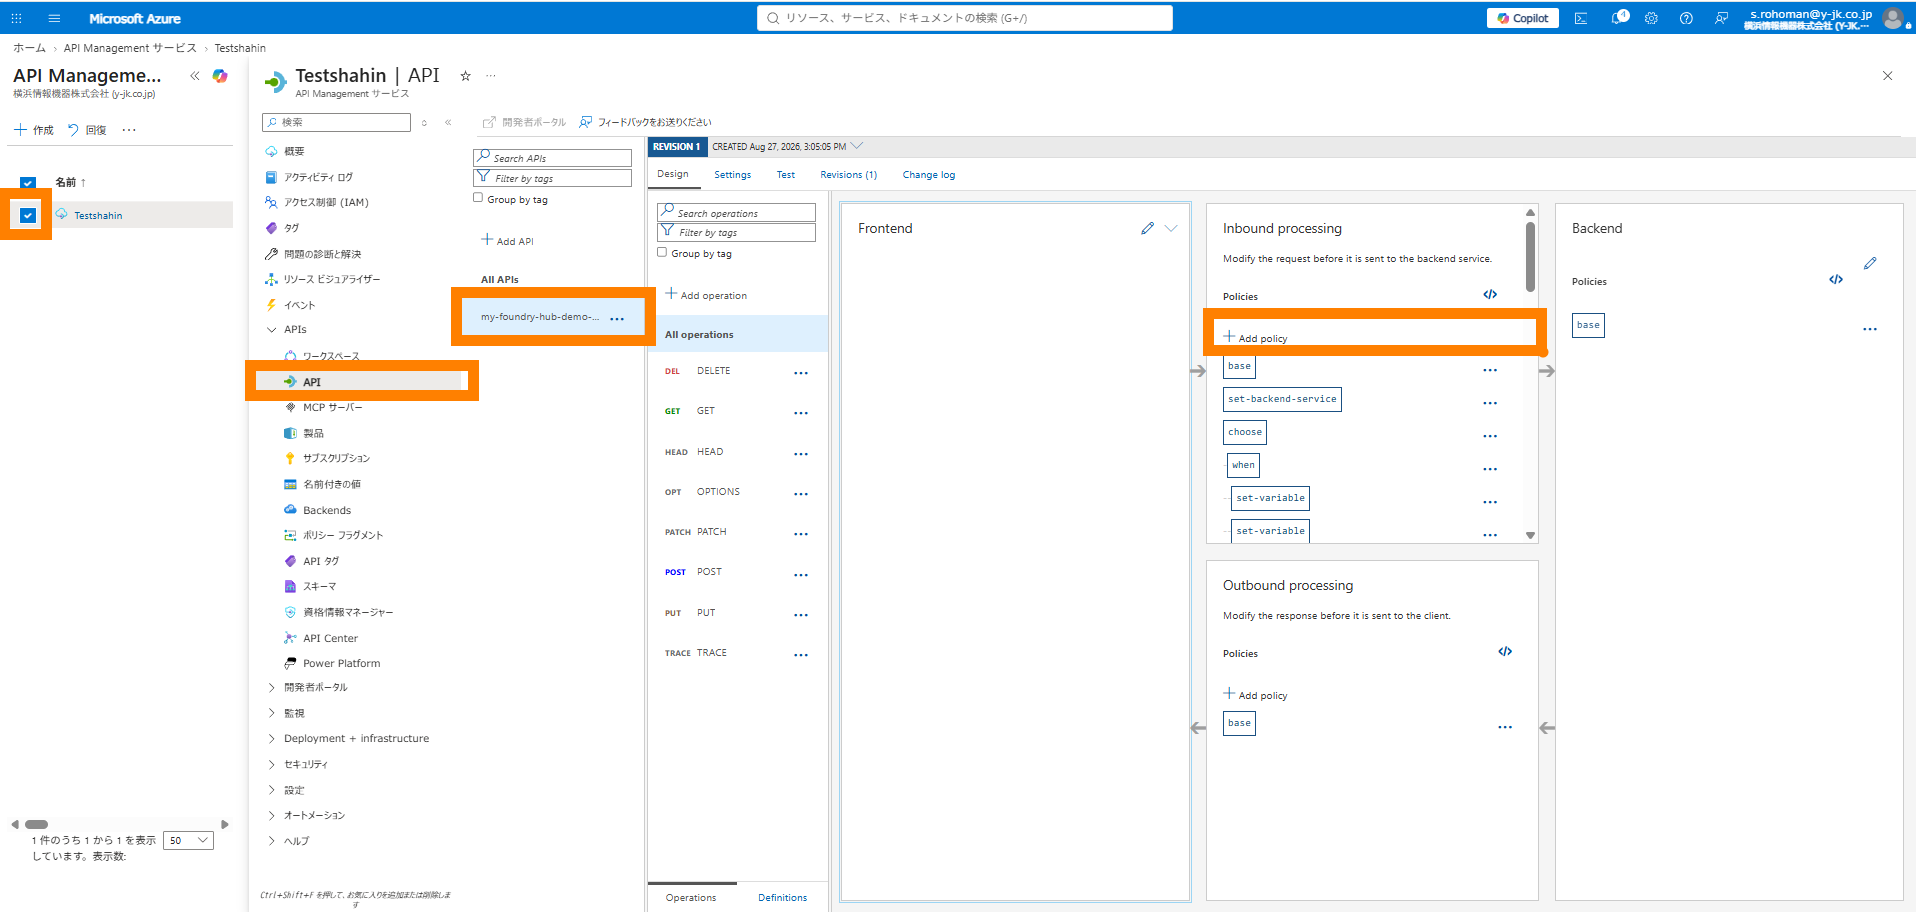Open Copilot in the top bar
The width and height of the screenshot is (1916, 912).
(x=1523, y=18)
